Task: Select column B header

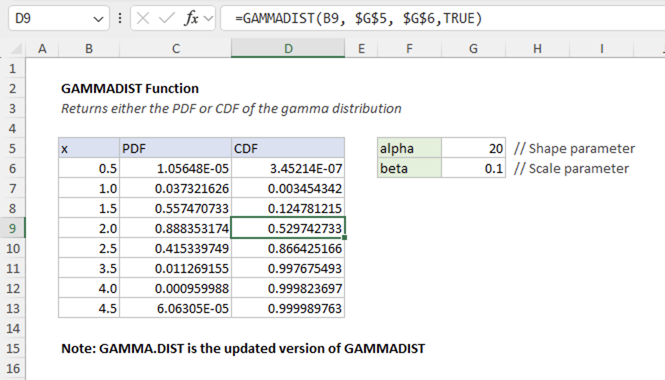Action: tap(89, 49)
